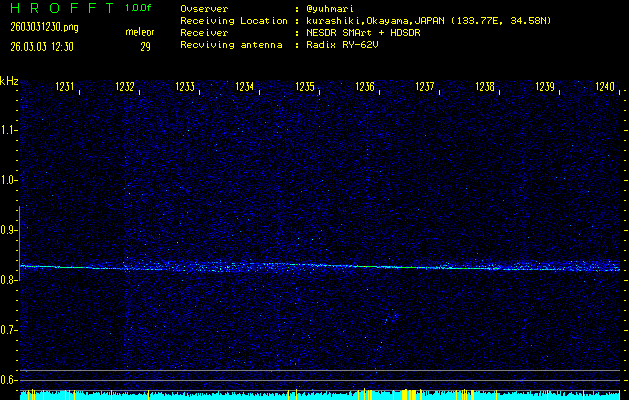Screen dimensions: 629x400
Task: Select the version label 1.00f
Action: click(138, 8)
